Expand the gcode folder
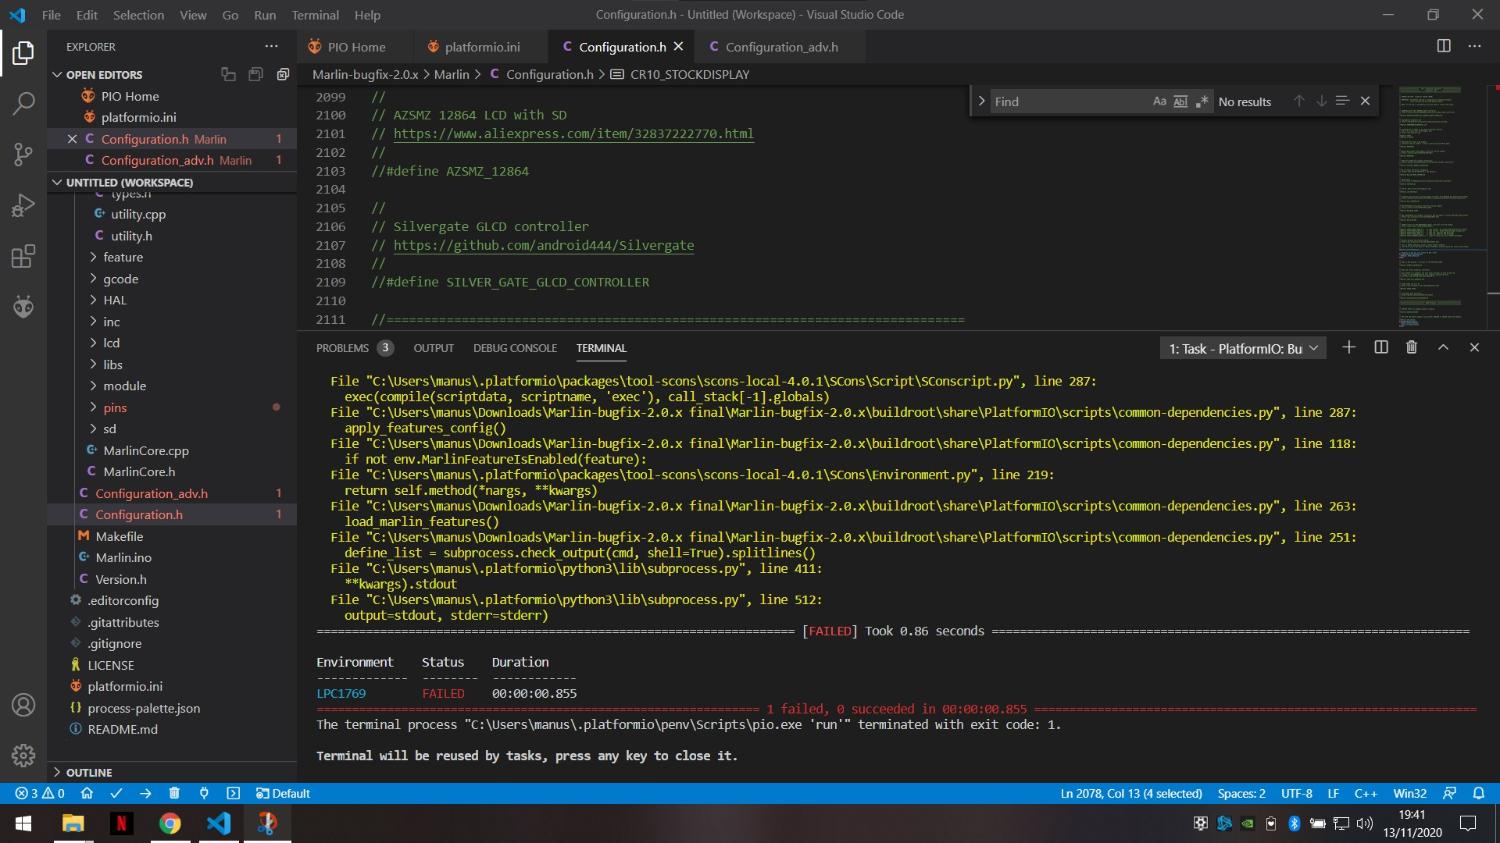 pos(120,279)
